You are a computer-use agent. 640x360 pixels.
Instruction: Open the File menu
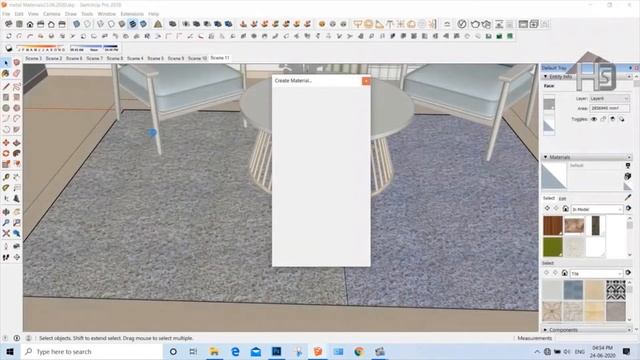[6, 14]
